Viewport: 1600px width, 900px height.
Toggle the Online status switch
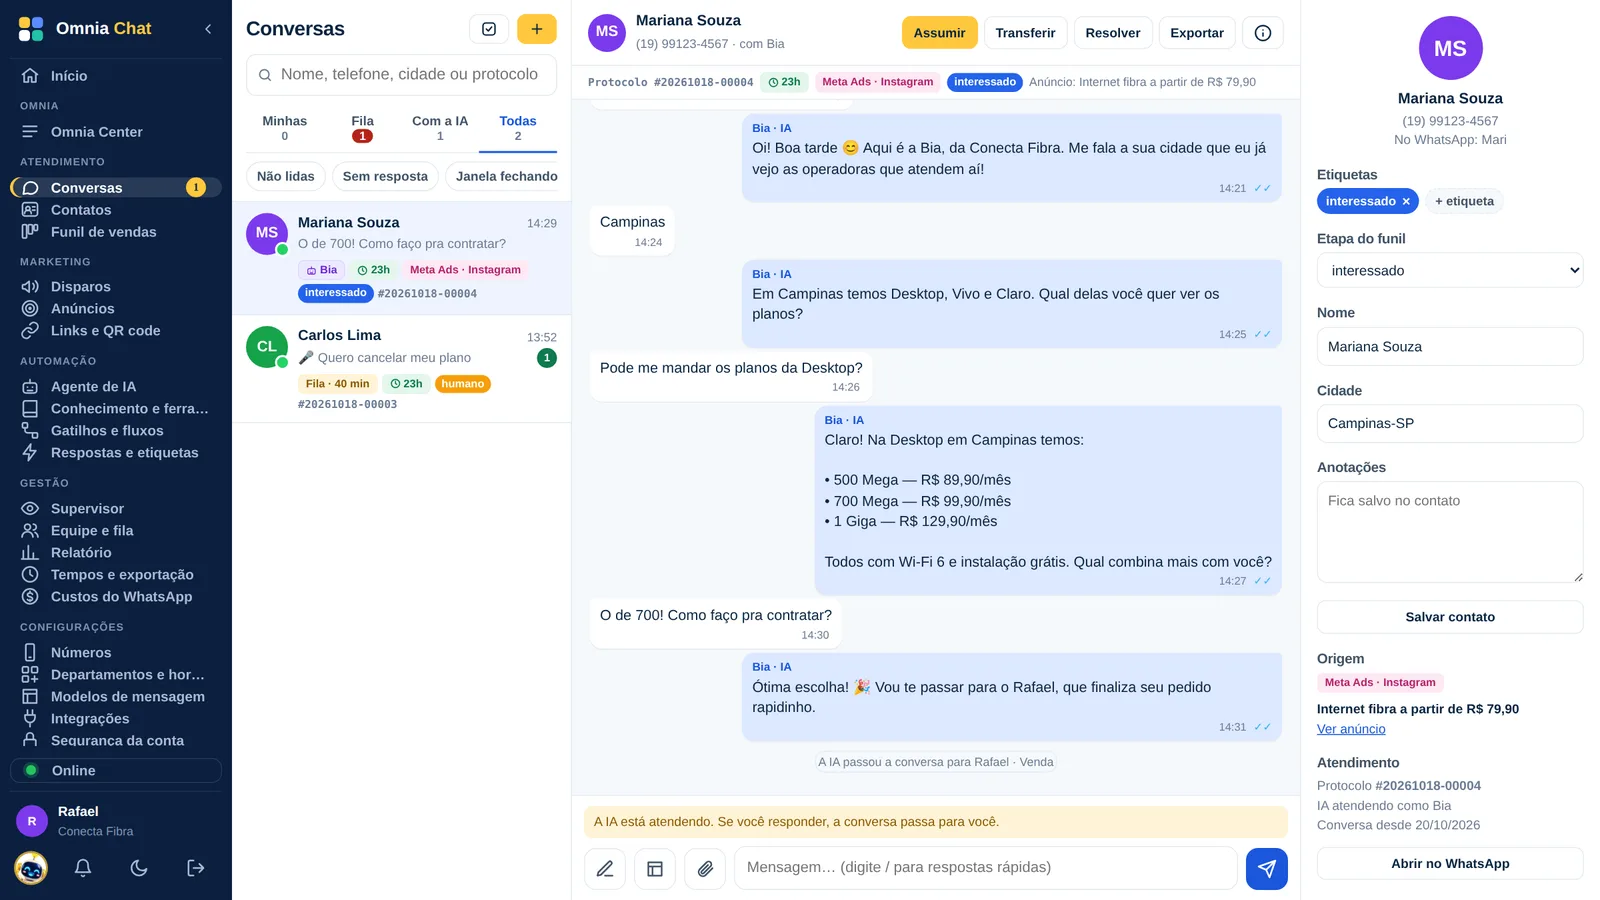(x=116, y=771)
